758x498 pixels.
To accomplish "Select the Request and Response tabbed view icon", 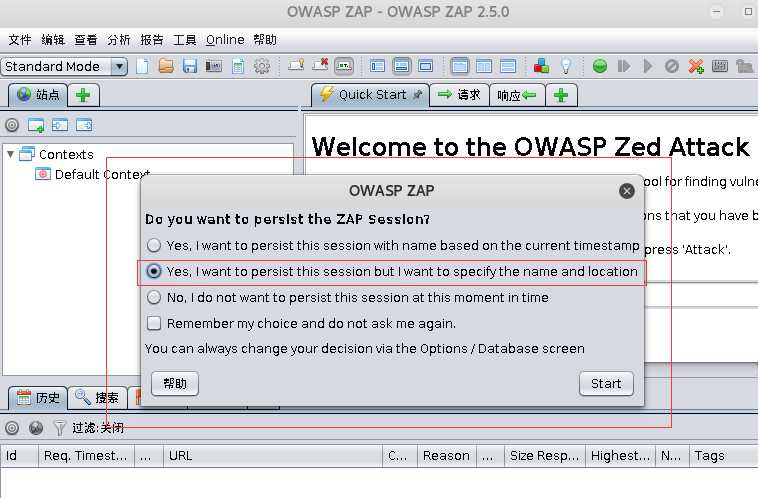I will click(x=460, y=66).
